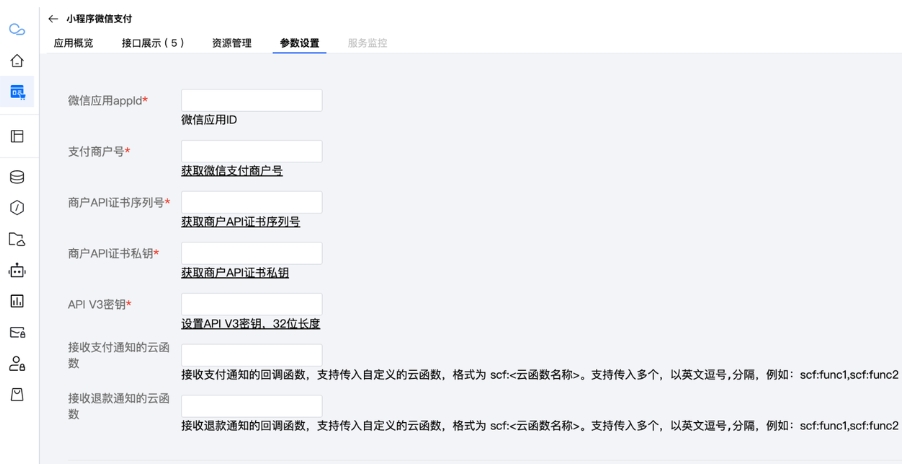Open the database cylinder sidebar icon
The width and height of the screenshot is (902, 464).
pyautogui.click(x=17, y=177)
